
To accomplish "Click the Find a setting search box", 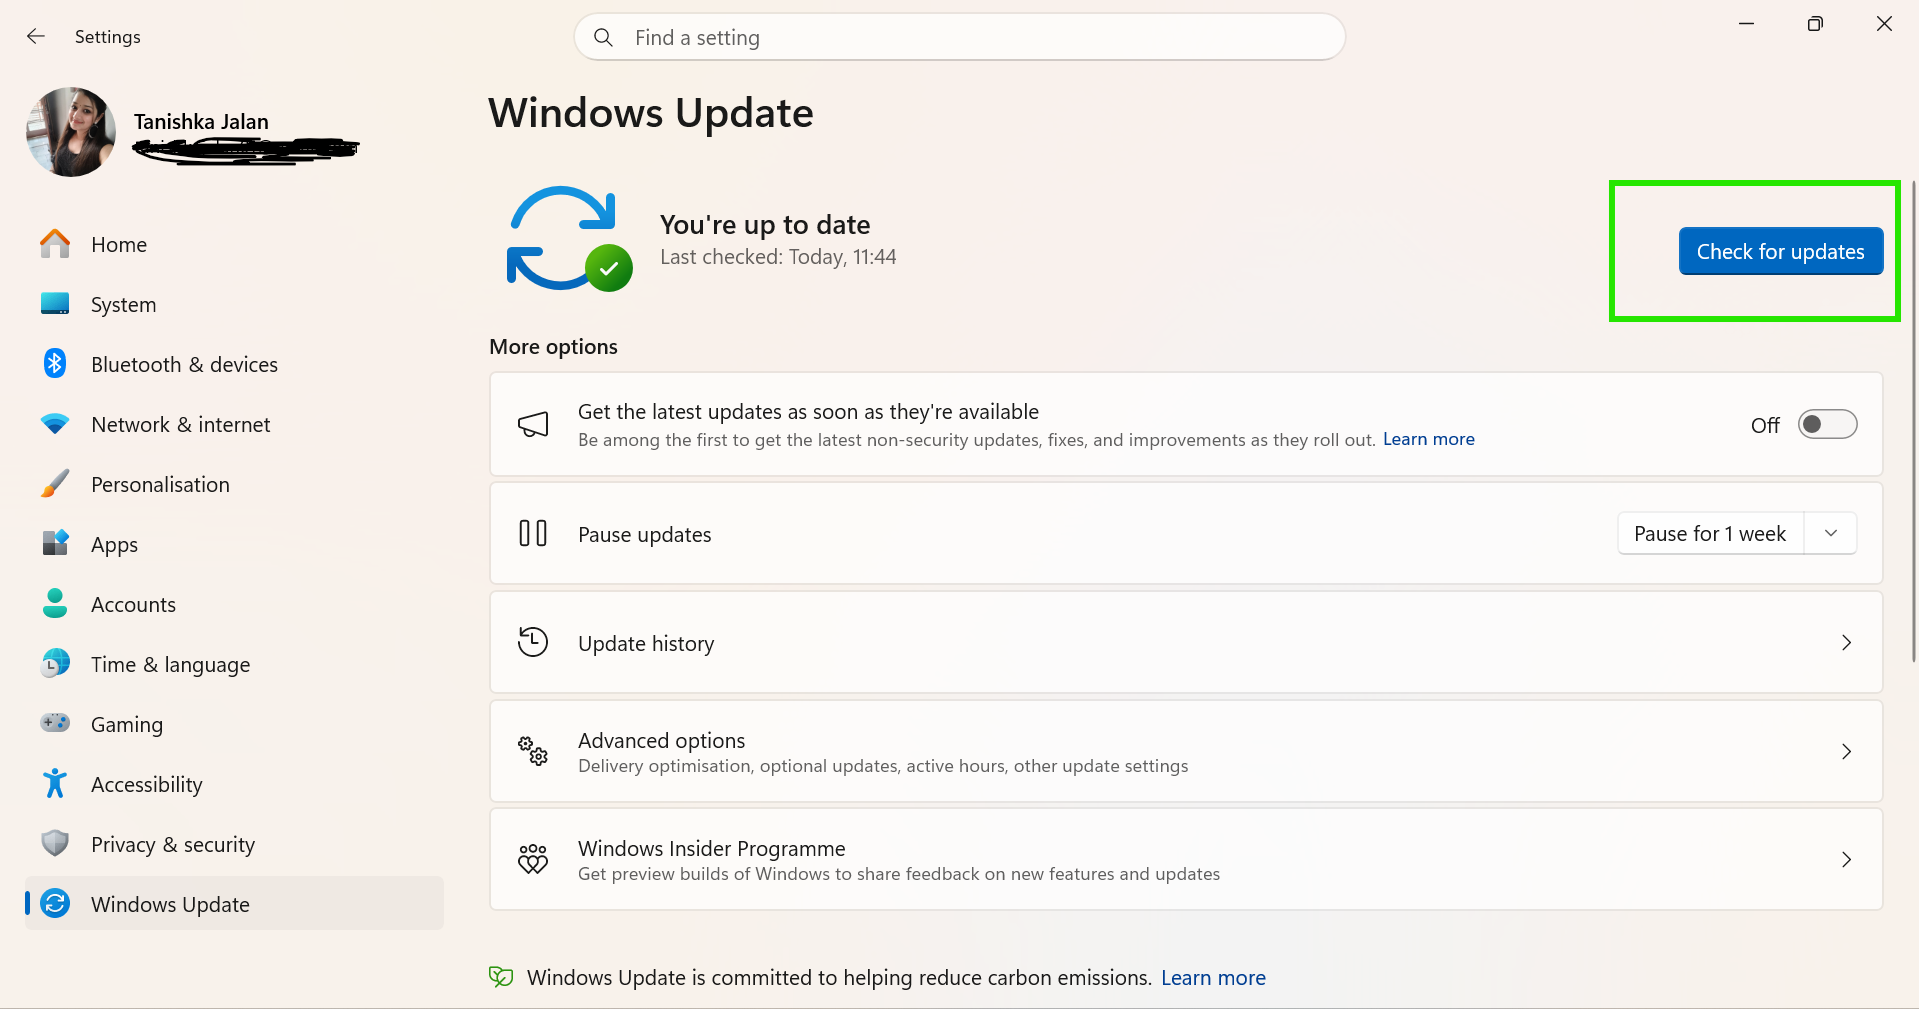I will pos(959,37).
